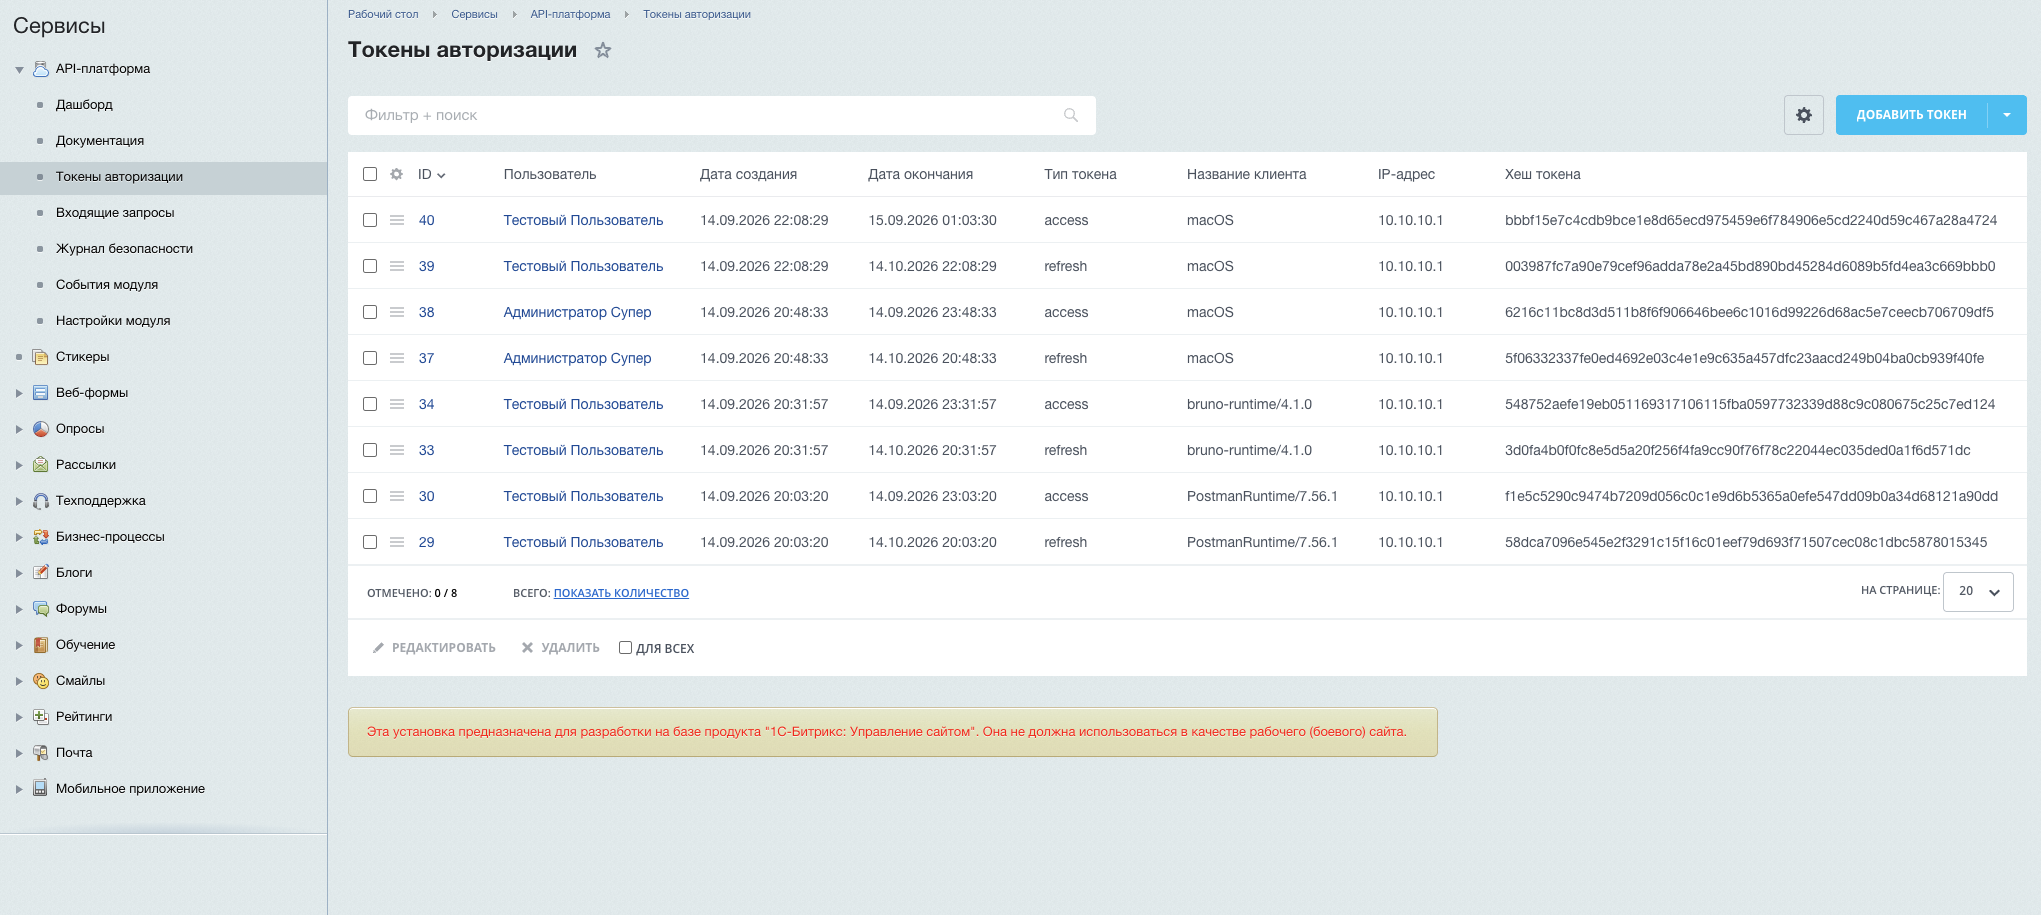Click the Удалить action below the table
2041x915 pixels.
[x=560, y=648]
